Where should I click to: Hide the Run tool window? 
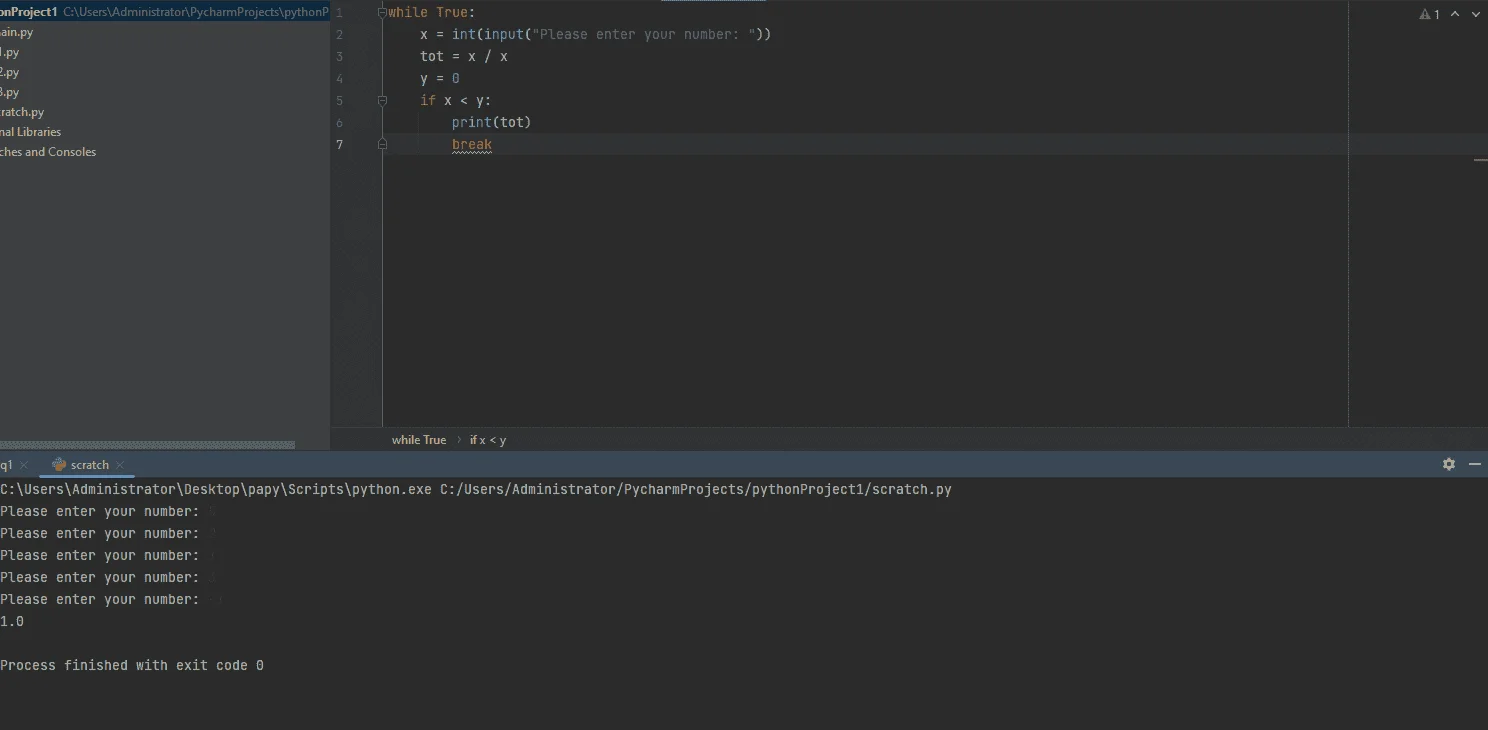(1475, 464)
